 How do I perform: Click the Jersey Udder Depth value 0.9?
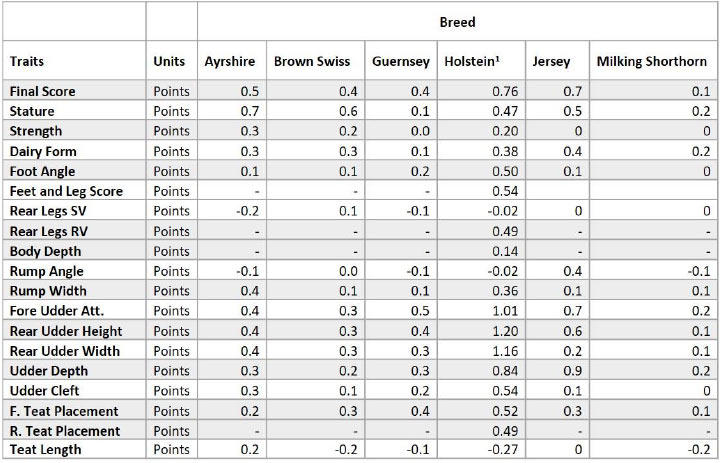(573, 371)
